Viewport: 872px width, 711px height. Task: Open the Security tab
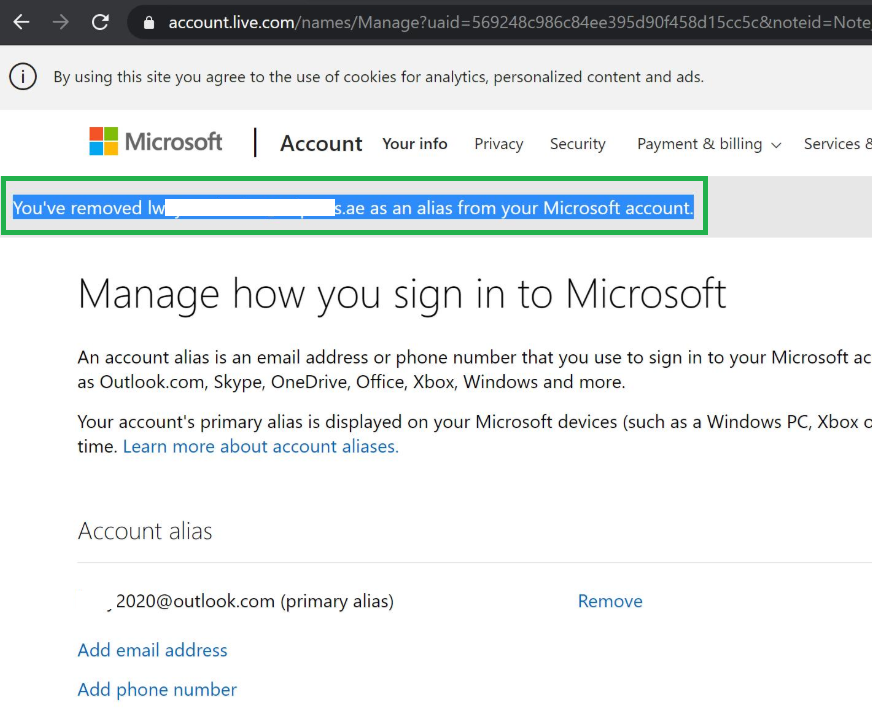point(577,144)
